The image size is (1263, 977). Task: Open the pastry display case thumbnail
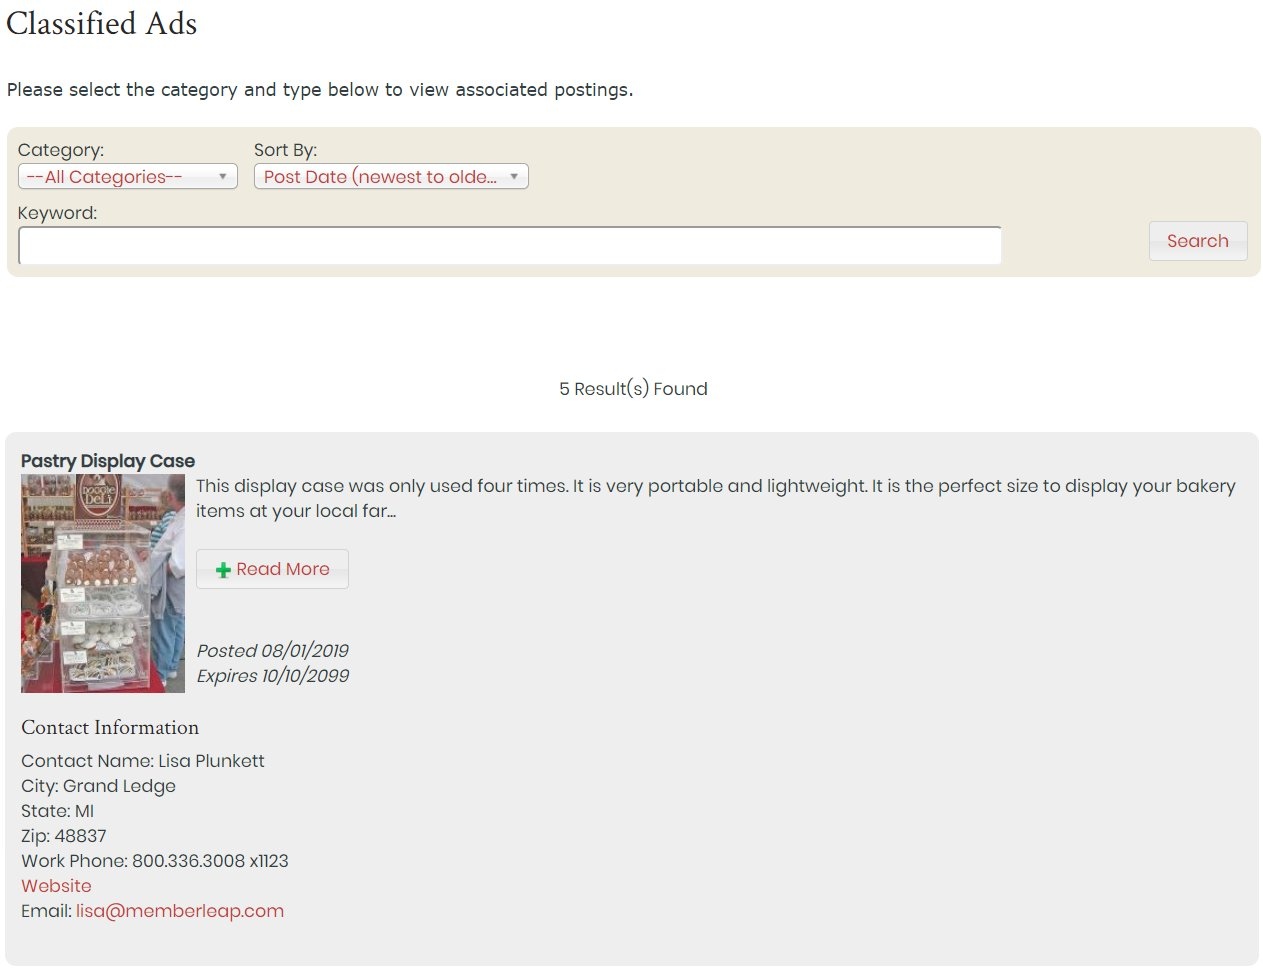(x=103, y=584)
